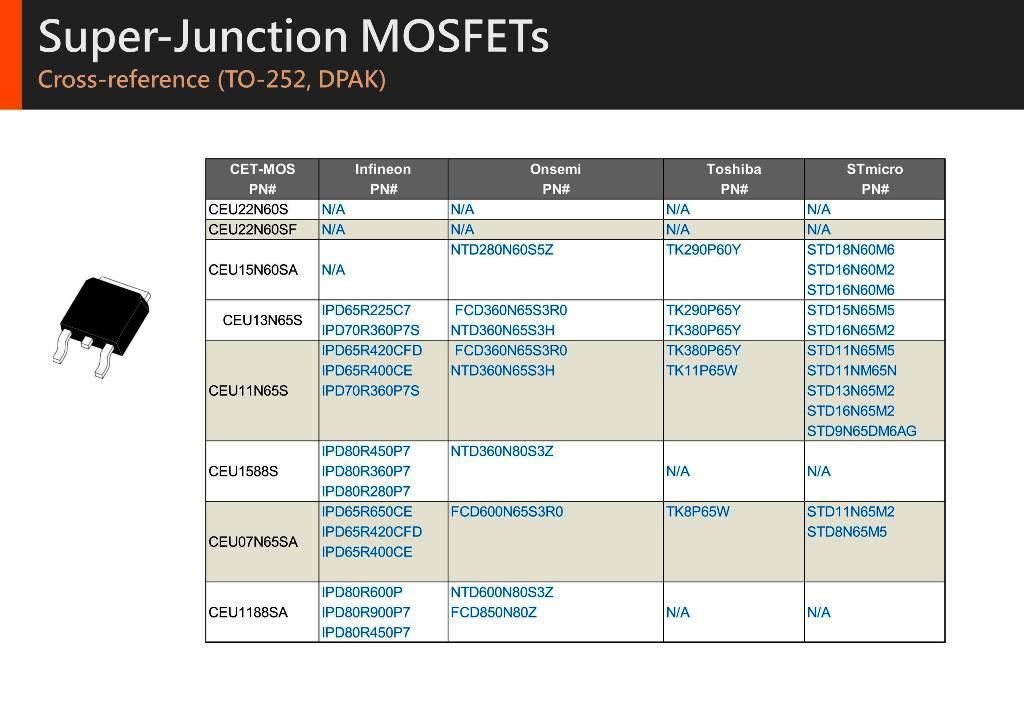Open the NTD360N80S3Z Onsemi part link

click(x=502, y=451)
